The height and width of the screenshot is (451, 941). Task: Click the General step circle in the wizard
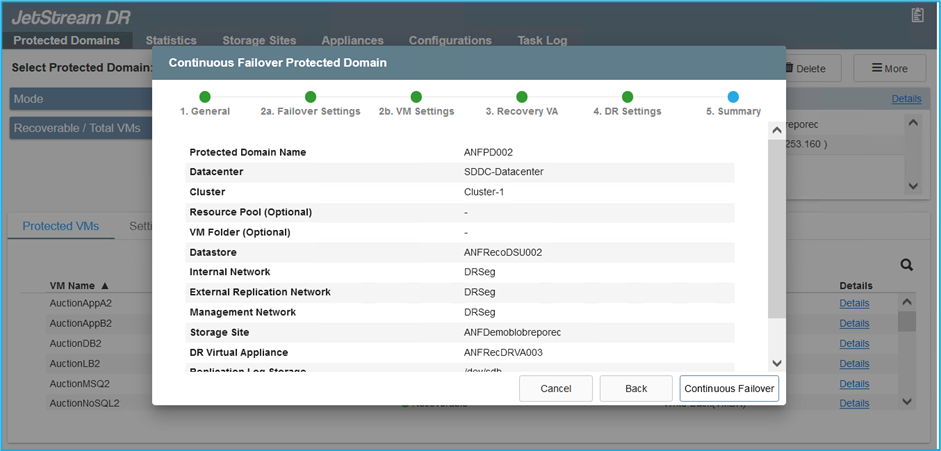click(x=205, y=97)
